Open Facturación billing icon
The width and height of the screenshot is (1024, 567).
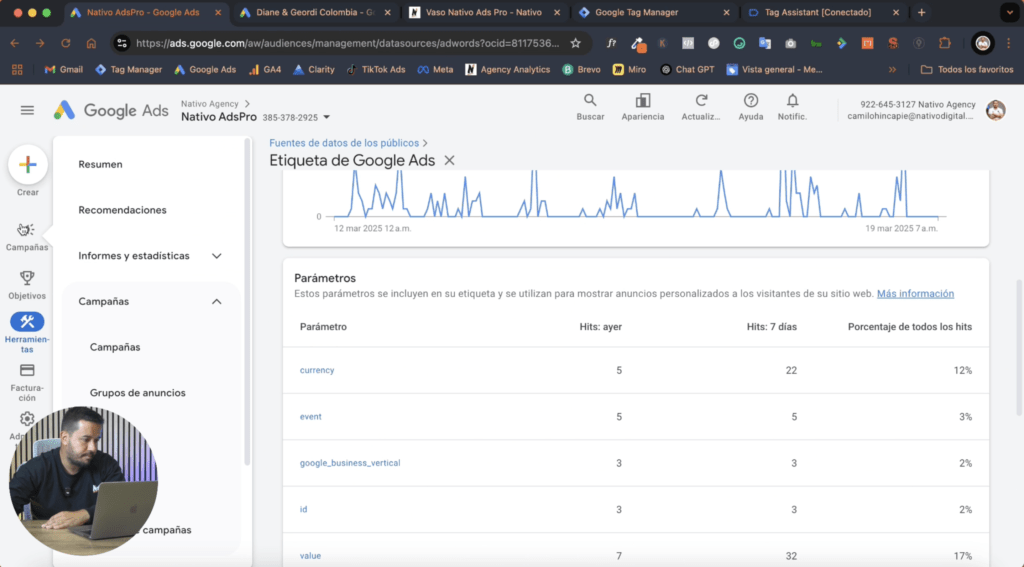27,370
